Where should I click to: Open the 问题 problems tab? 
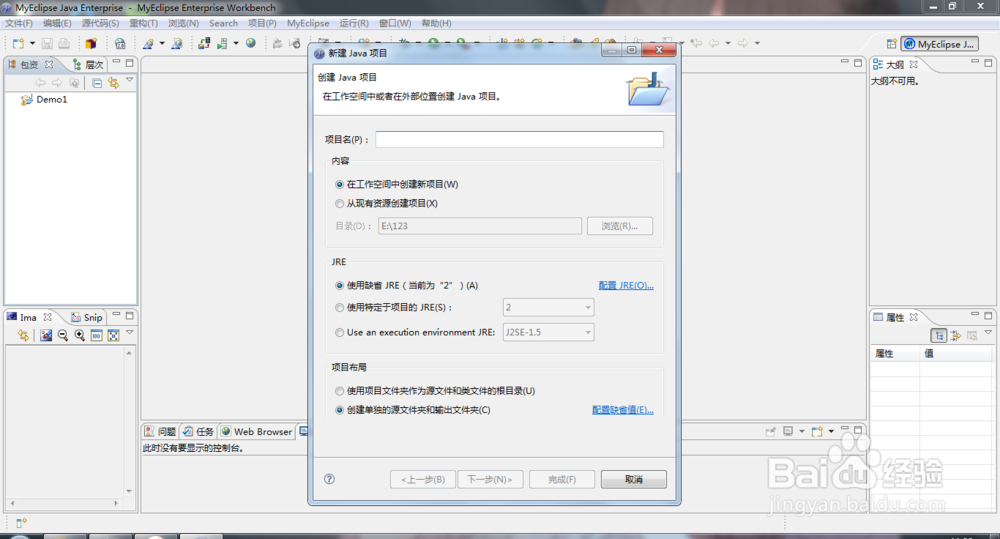point(161,431)
